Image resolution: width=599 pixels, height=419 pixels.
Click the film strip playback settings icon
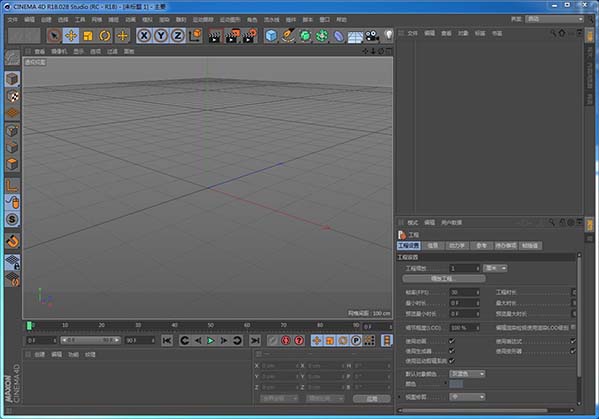(387, 340)
